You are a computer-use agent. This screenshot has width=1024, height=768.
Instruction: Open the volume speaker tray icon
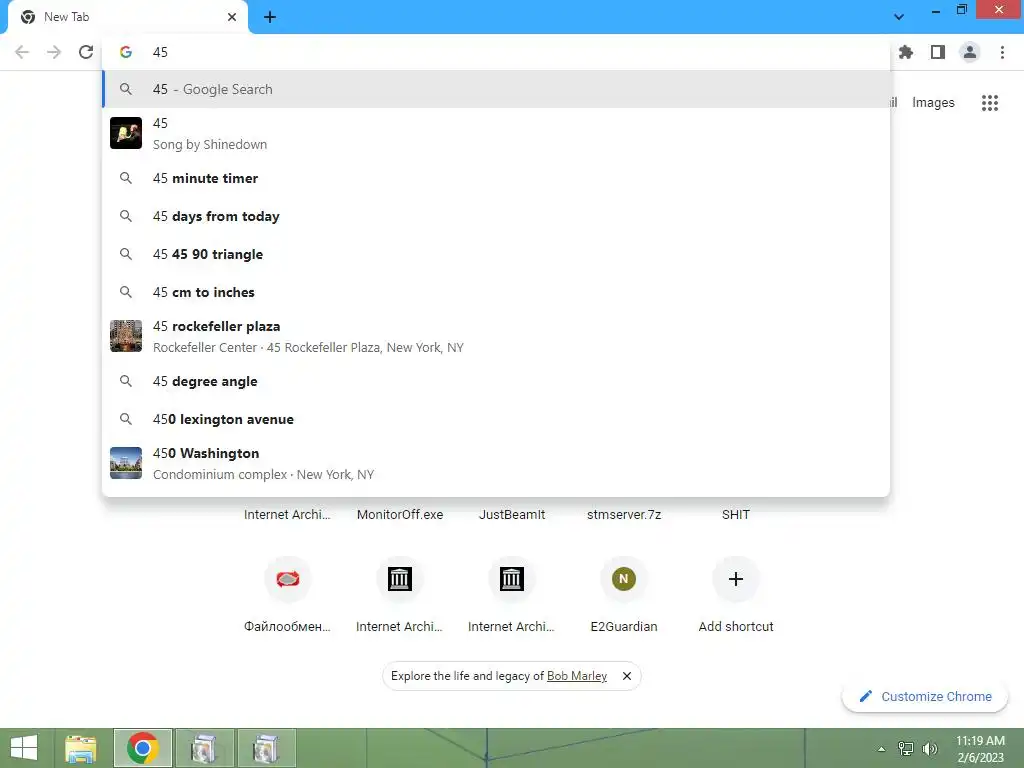[x=930, y=749]
